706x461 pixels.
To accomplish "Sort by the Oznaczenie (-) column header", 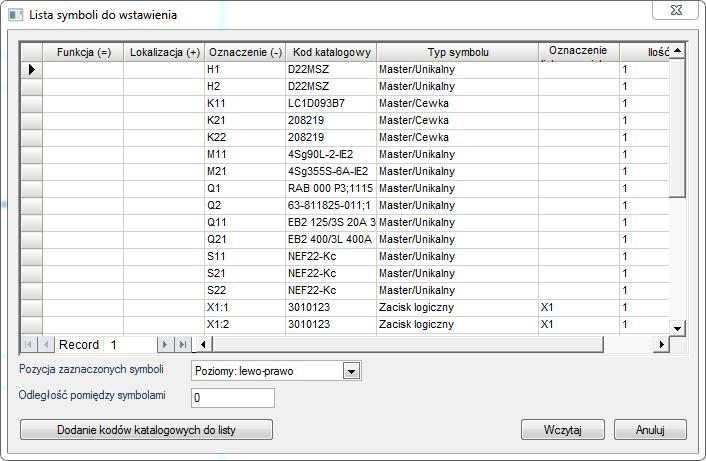I will (245, 52).
